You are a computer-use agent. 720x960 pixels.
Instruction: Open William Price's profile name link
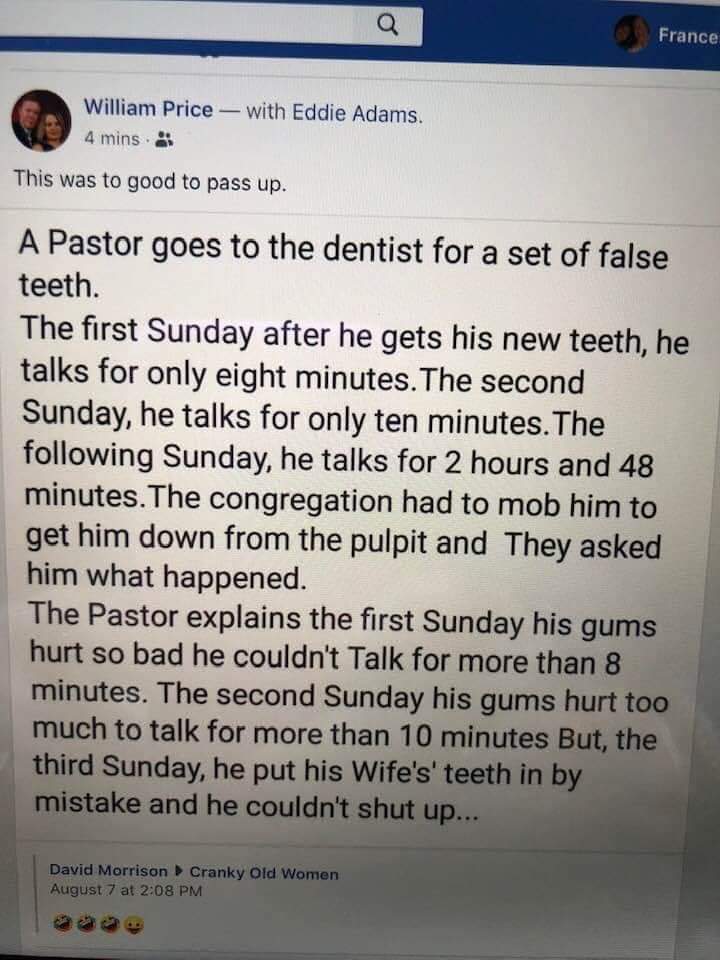point(148,110)
